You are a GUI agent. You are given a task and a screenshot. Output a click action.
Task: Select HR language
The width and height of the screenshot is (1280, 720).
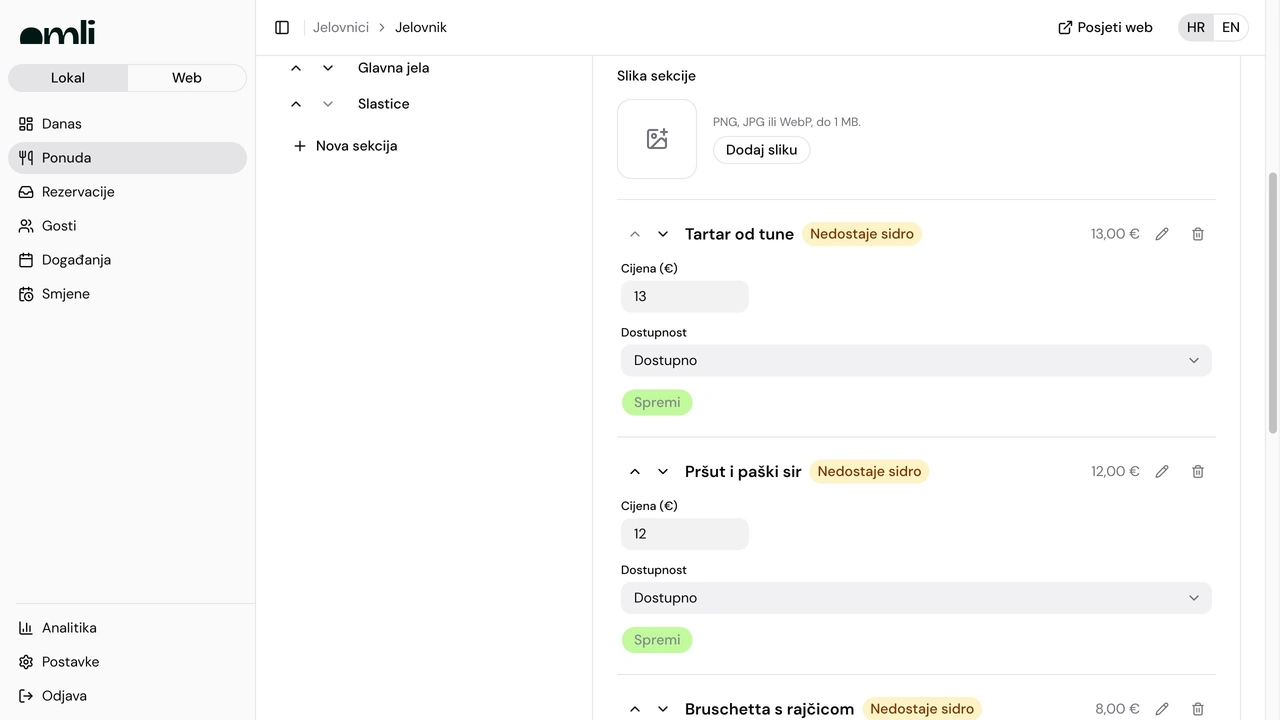tap(1196, 28)
